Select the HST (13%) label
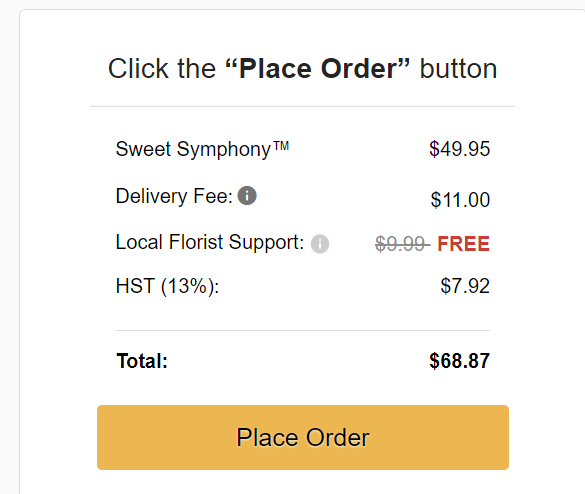The width and height of the screenshot is (585, 494). point(167,286)
